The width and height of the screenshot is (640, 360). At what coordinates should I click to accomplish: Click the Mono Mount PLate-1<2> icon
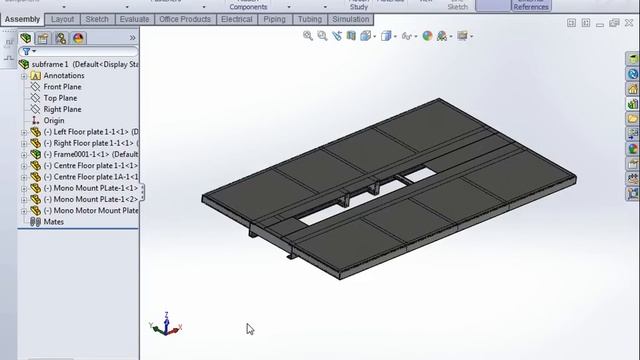point(36,199)
